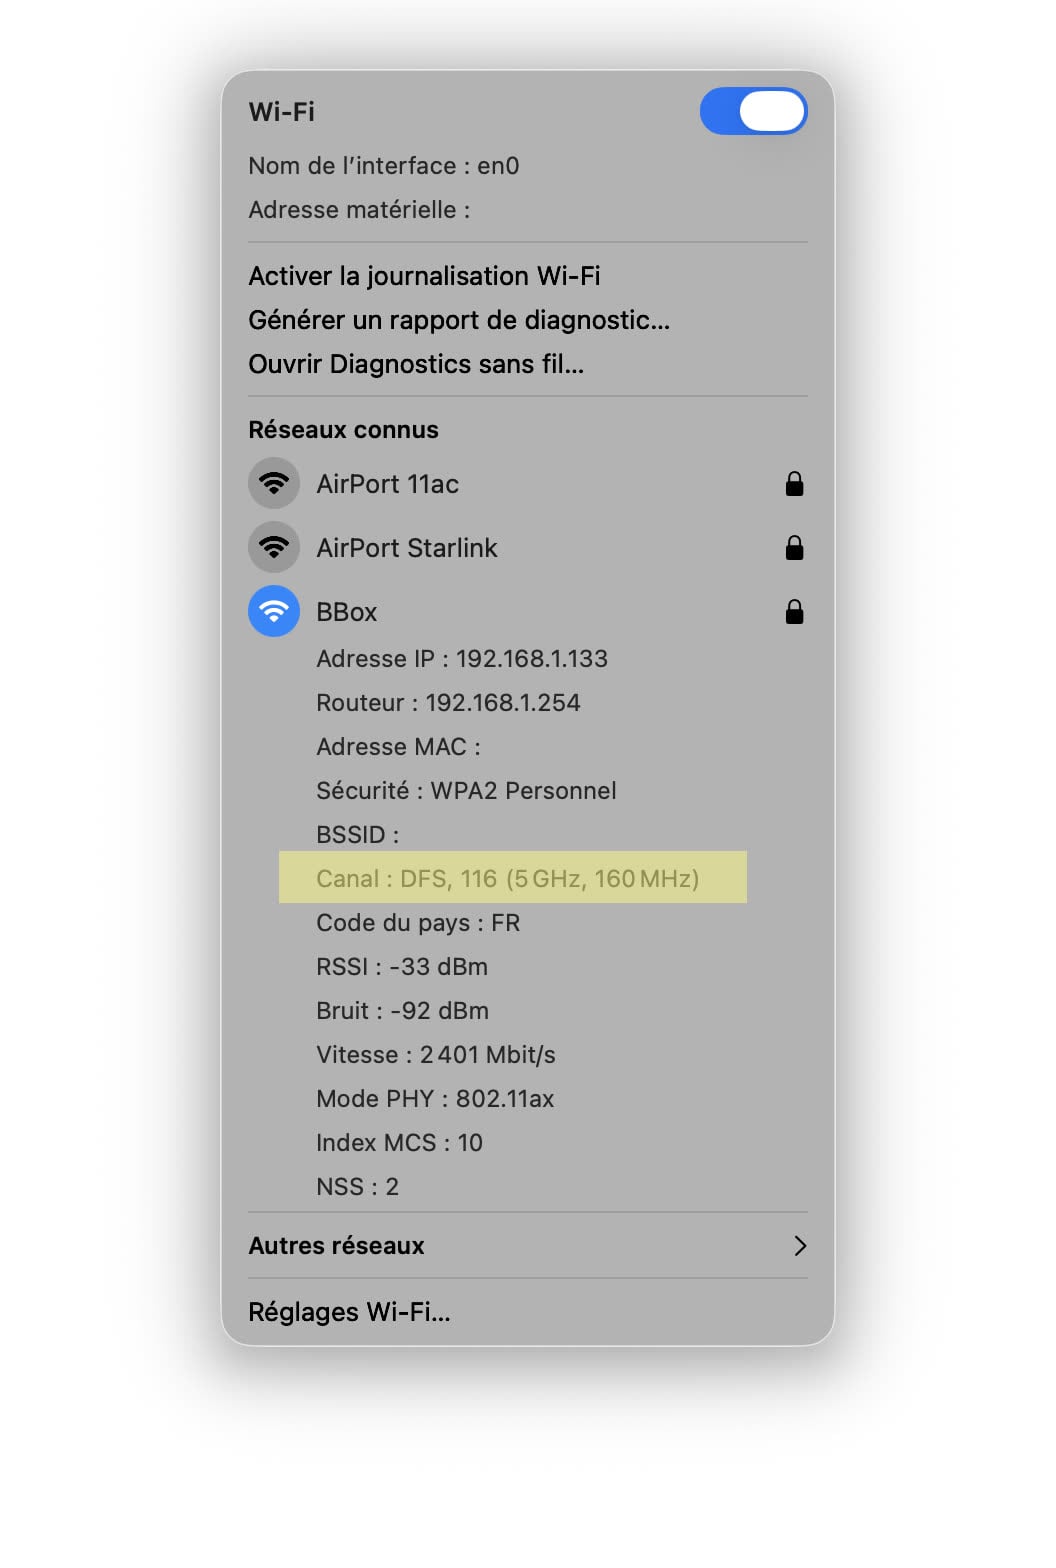Image resolution: width=1056 pixels, height=1568 pixels.
Task: Click the lock icon on the BBox row
Action: tap(794, 612)
